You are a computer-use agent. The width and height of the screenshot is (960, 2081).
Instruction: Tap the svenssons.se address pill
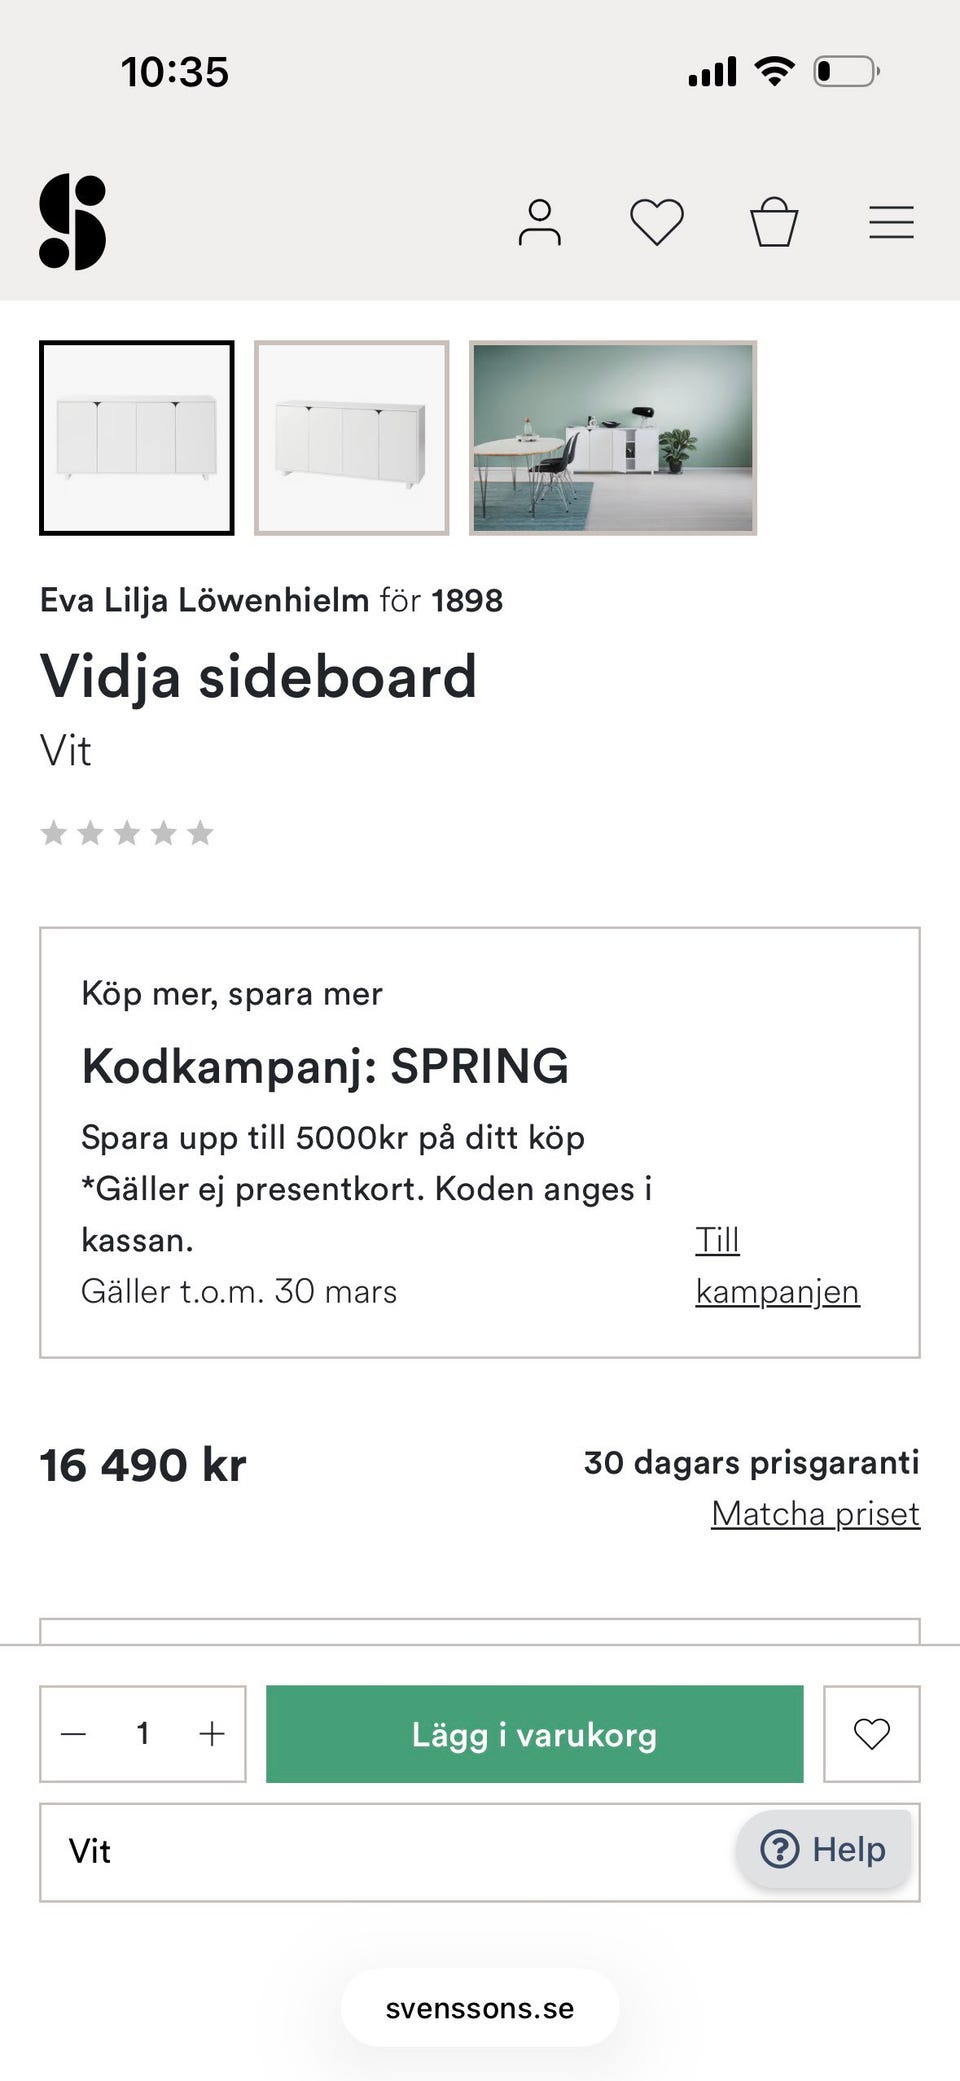pyautogui.click(x=480, y=2008)
